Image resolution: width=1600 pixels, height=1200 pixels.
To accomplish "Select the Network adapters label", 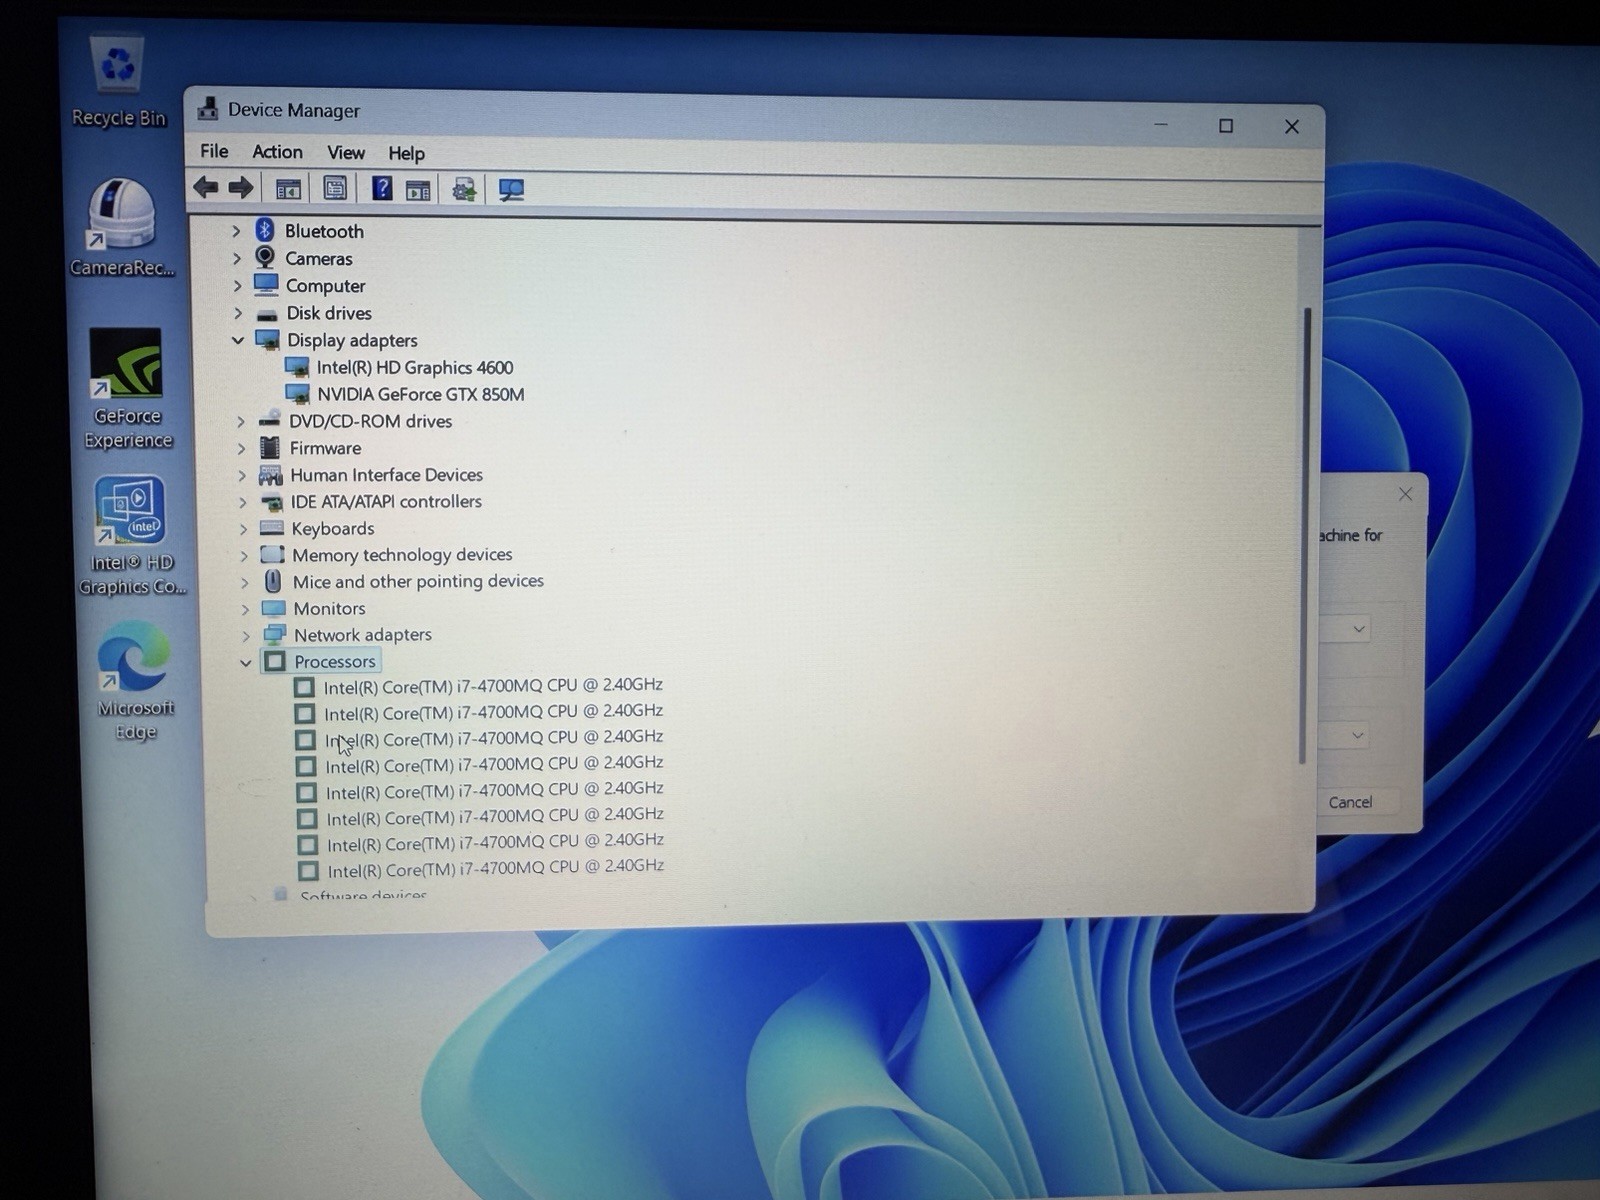I will [x=363, y=635].
